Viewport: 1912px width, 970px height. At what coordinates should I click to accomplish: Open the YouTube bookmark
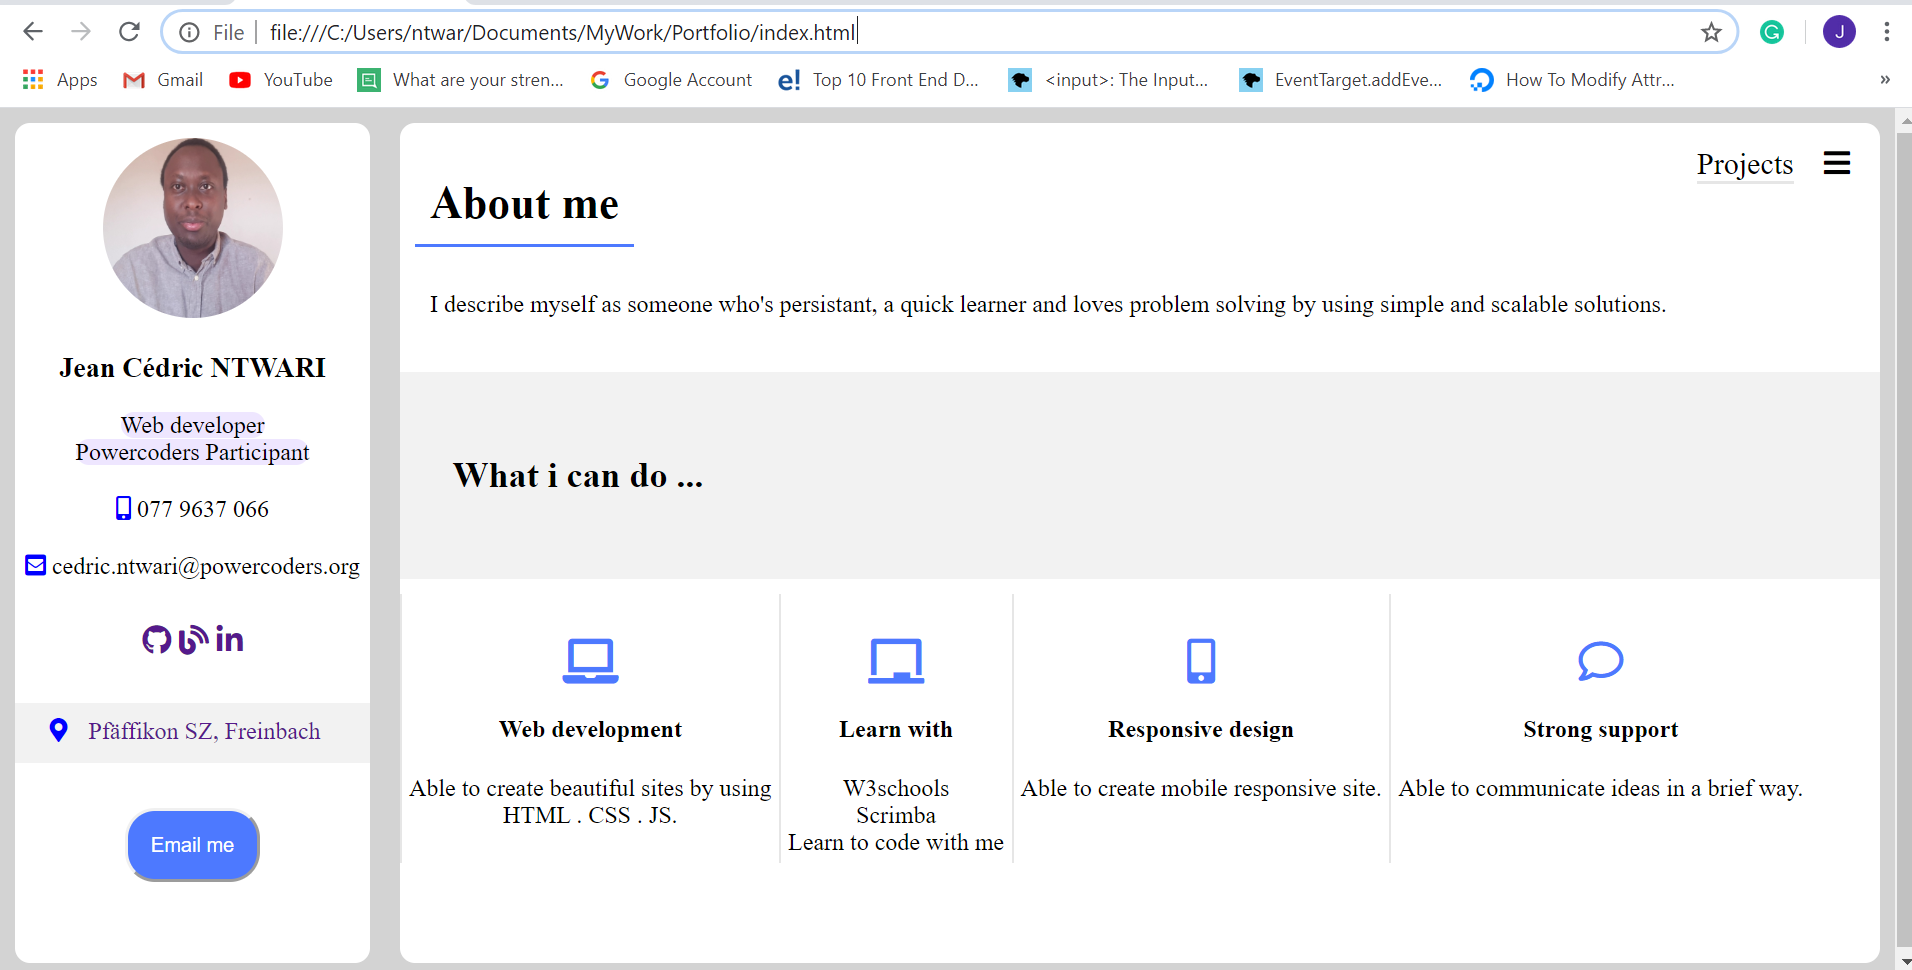(281, 80)
